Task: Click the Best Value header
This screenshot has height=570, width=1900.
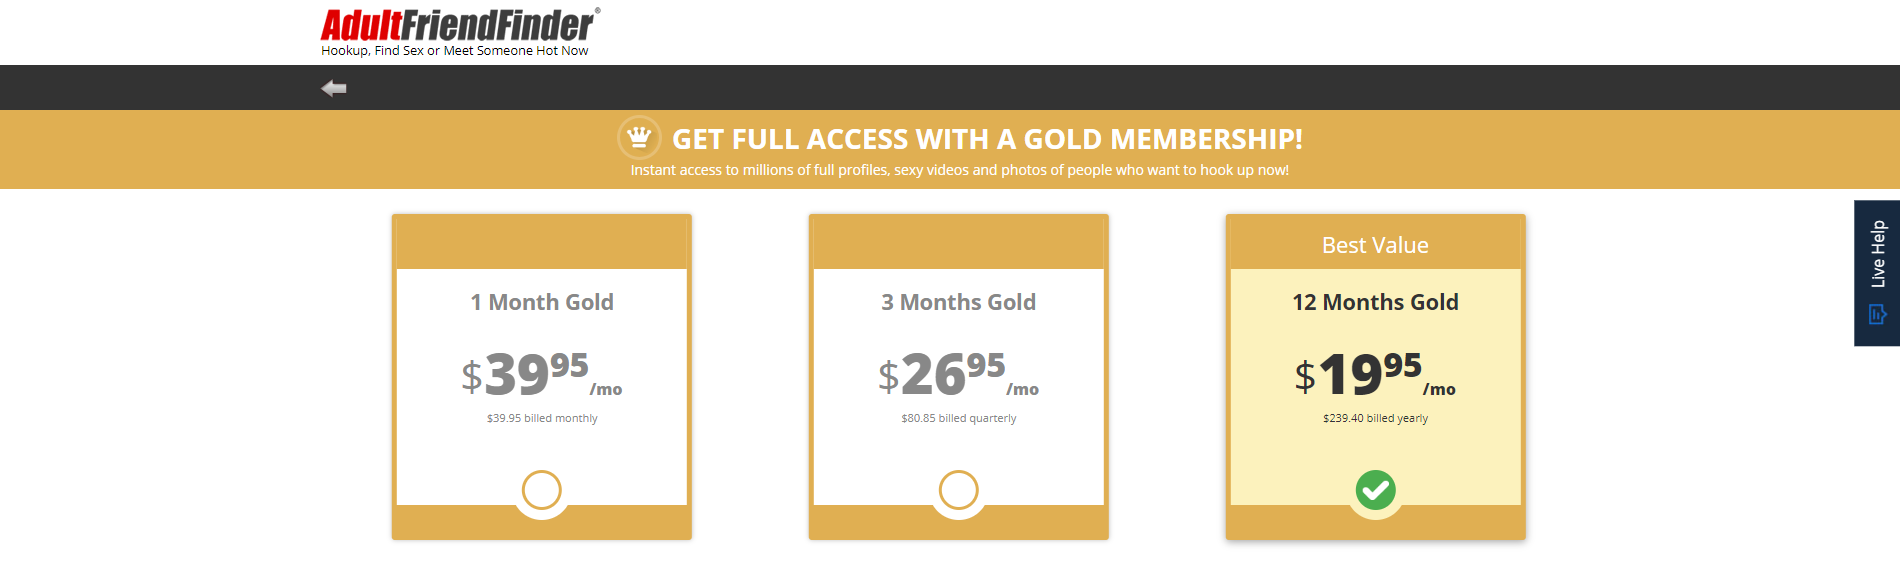Action: pos(1376,245)
